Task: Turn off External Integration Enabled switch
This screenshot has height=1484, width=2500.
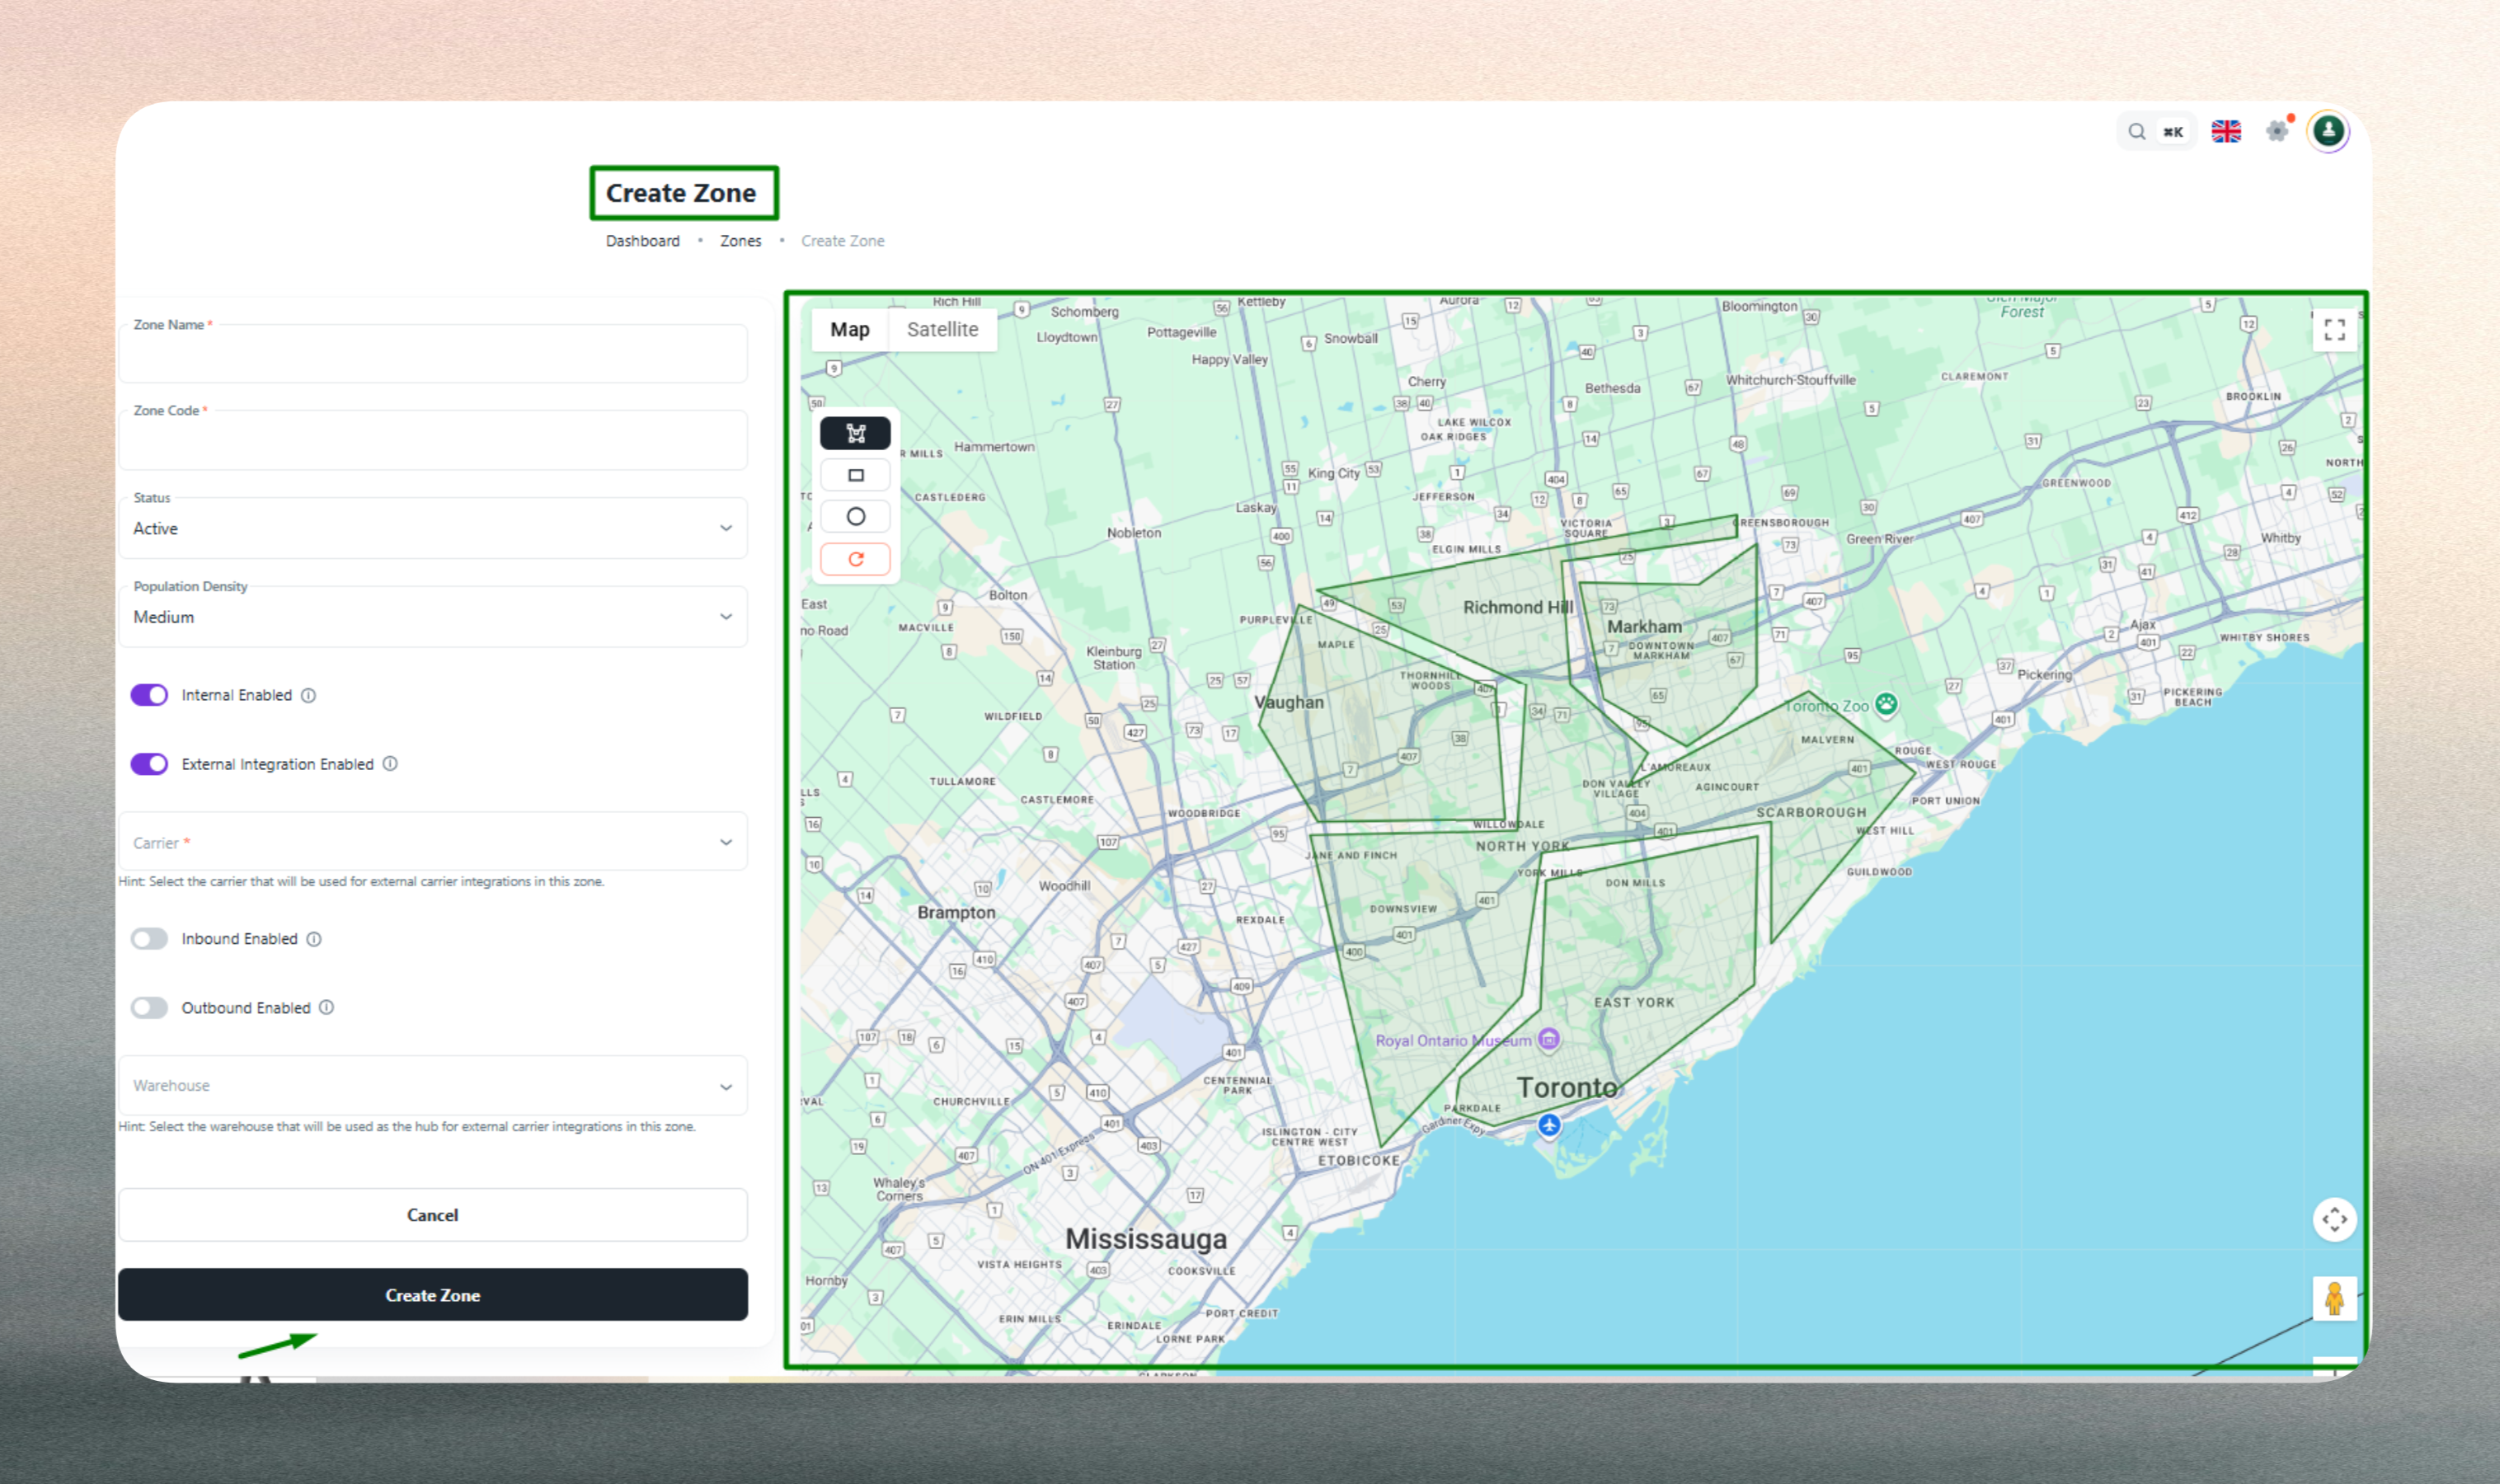Action: click(x=150, y=764)
